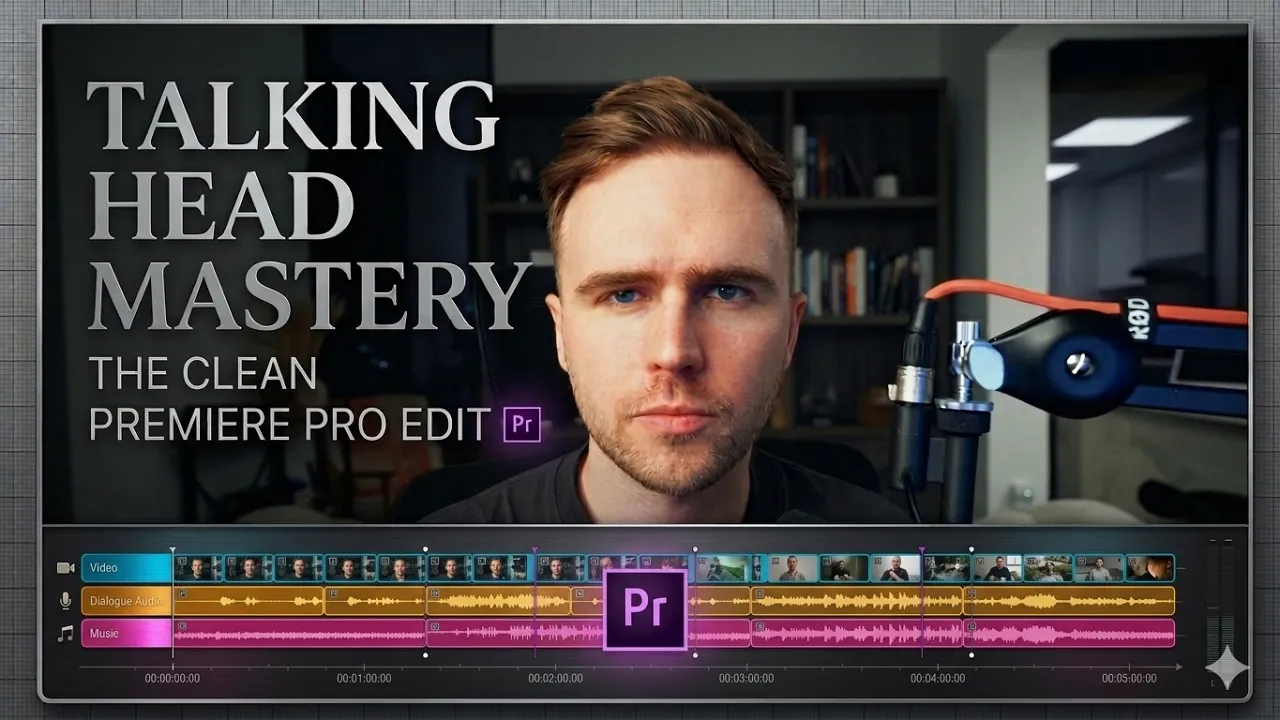Viewport: 1280px width, 720px height.
Task: Click the word "MASTERY" in the title
Action: tap(309, 296)
